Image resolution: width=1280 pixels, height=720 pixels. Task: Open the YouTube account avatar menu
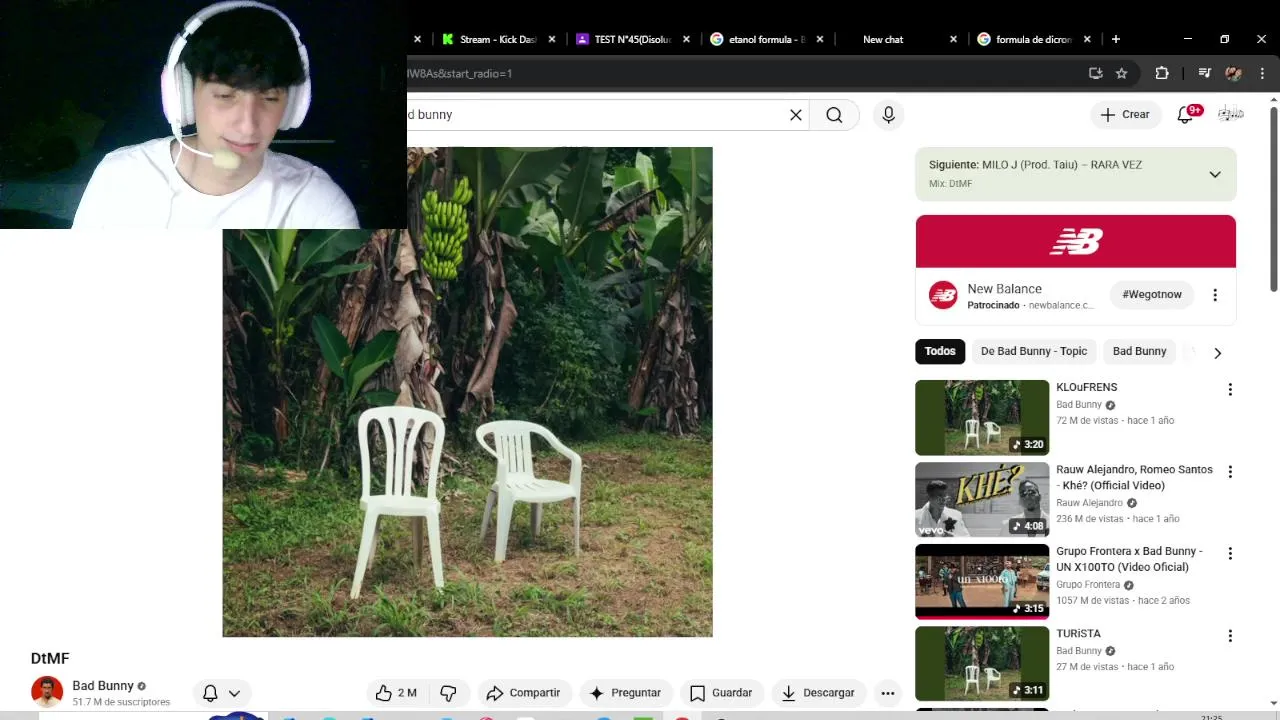(1230, 114)
